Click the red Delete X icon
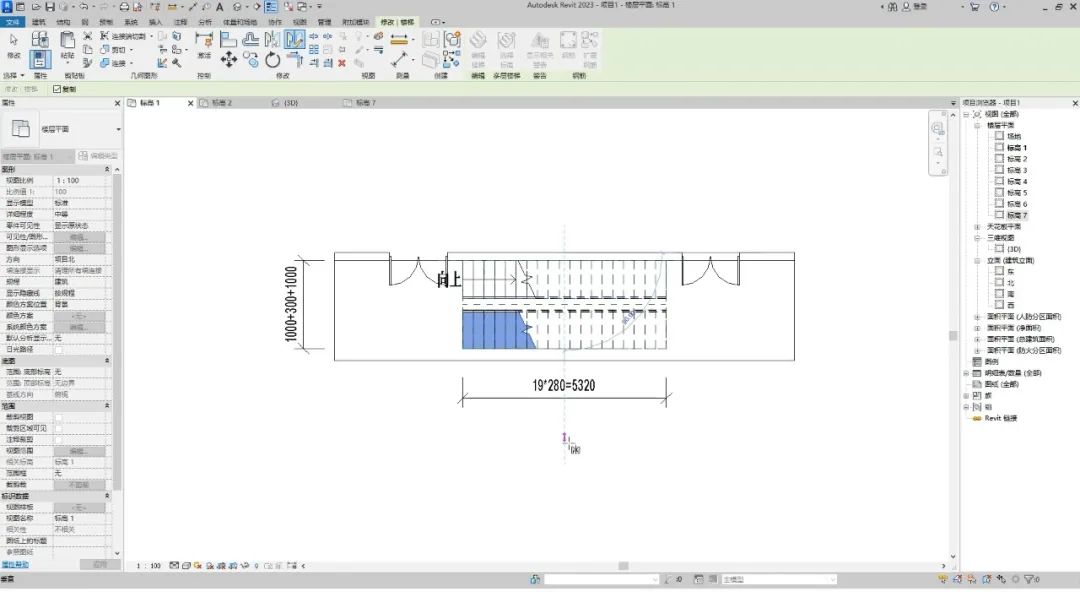 [342, 63]
